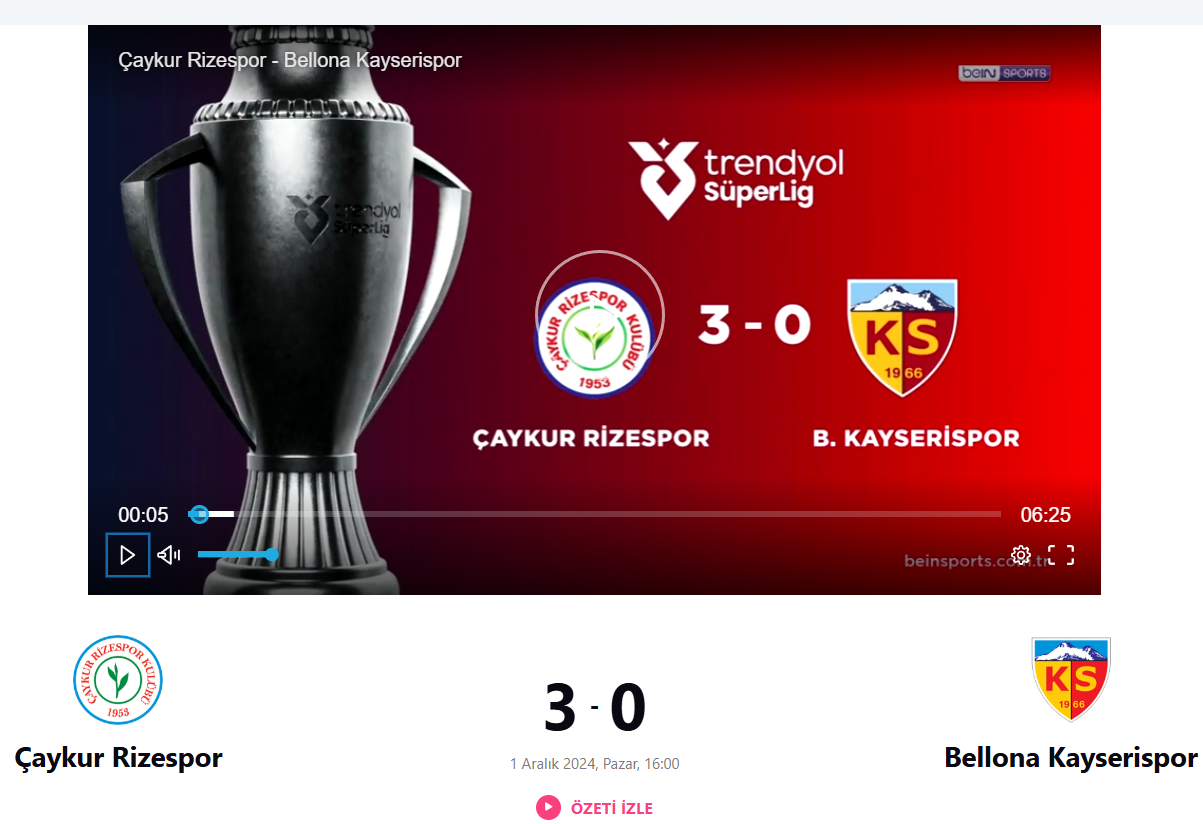Enter fullscreen mode in the player
The image size is (1203, 824).
[1061, 555]
